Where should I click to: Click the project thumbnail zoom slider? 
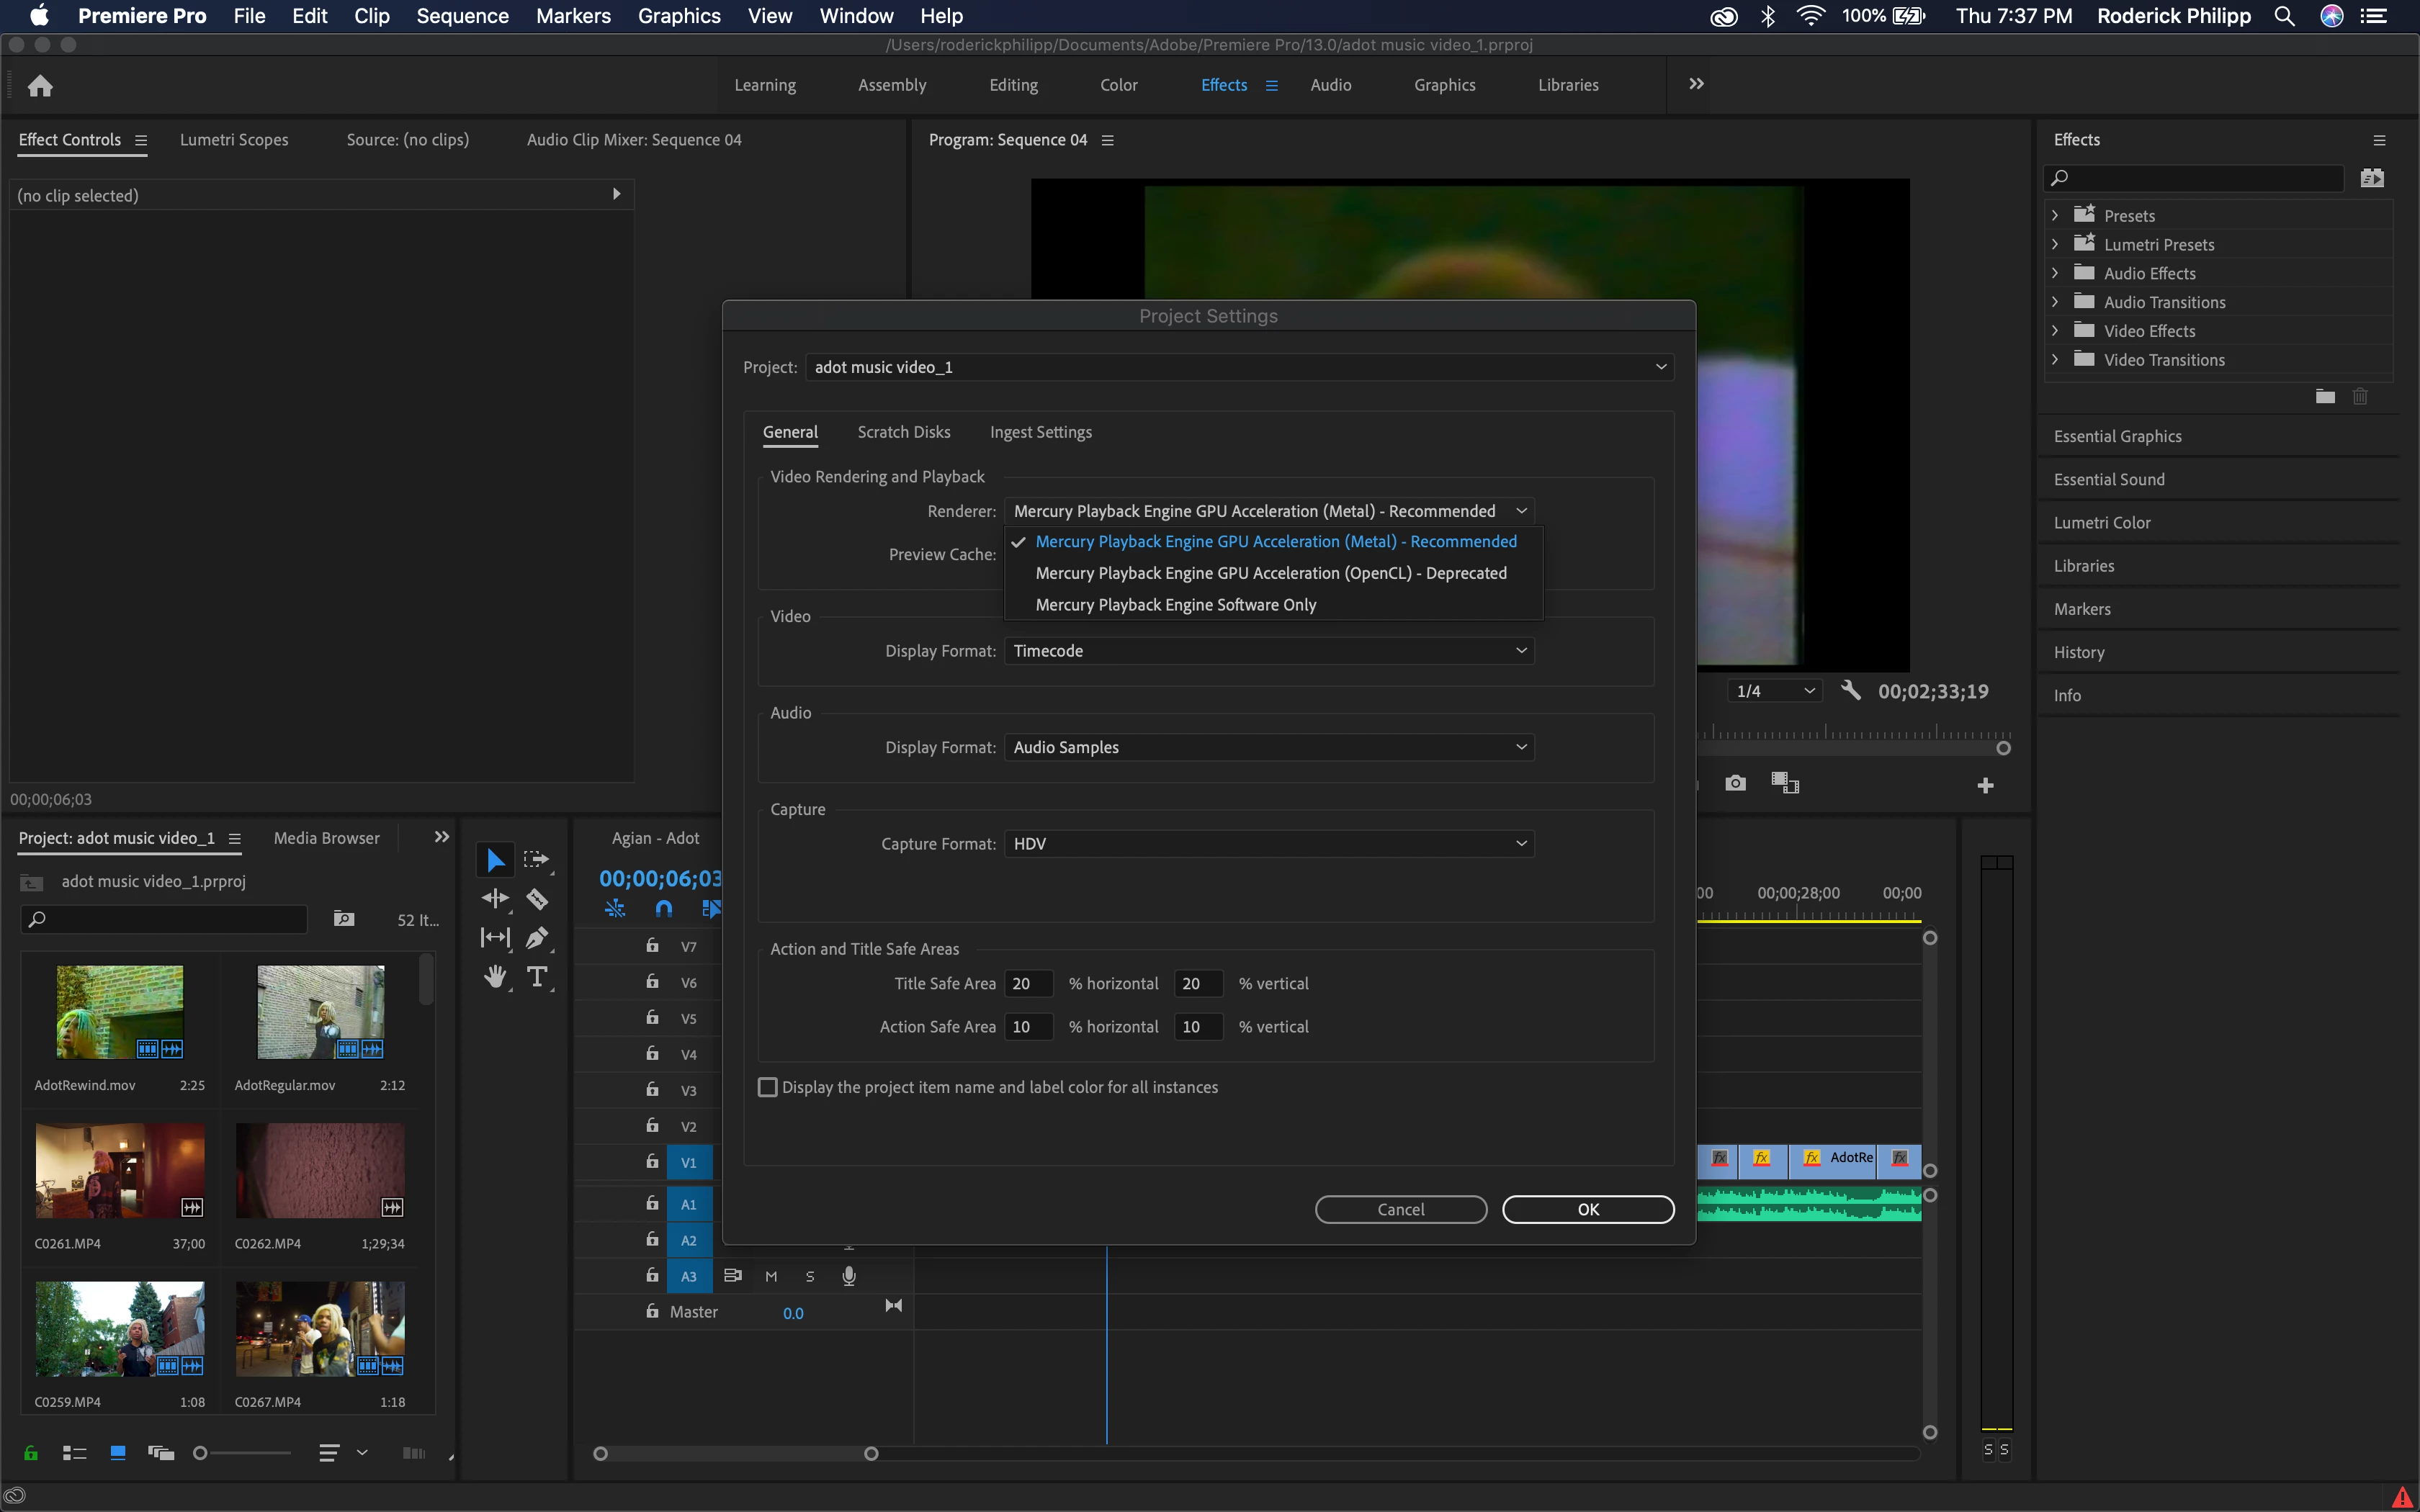[201, 1453]
